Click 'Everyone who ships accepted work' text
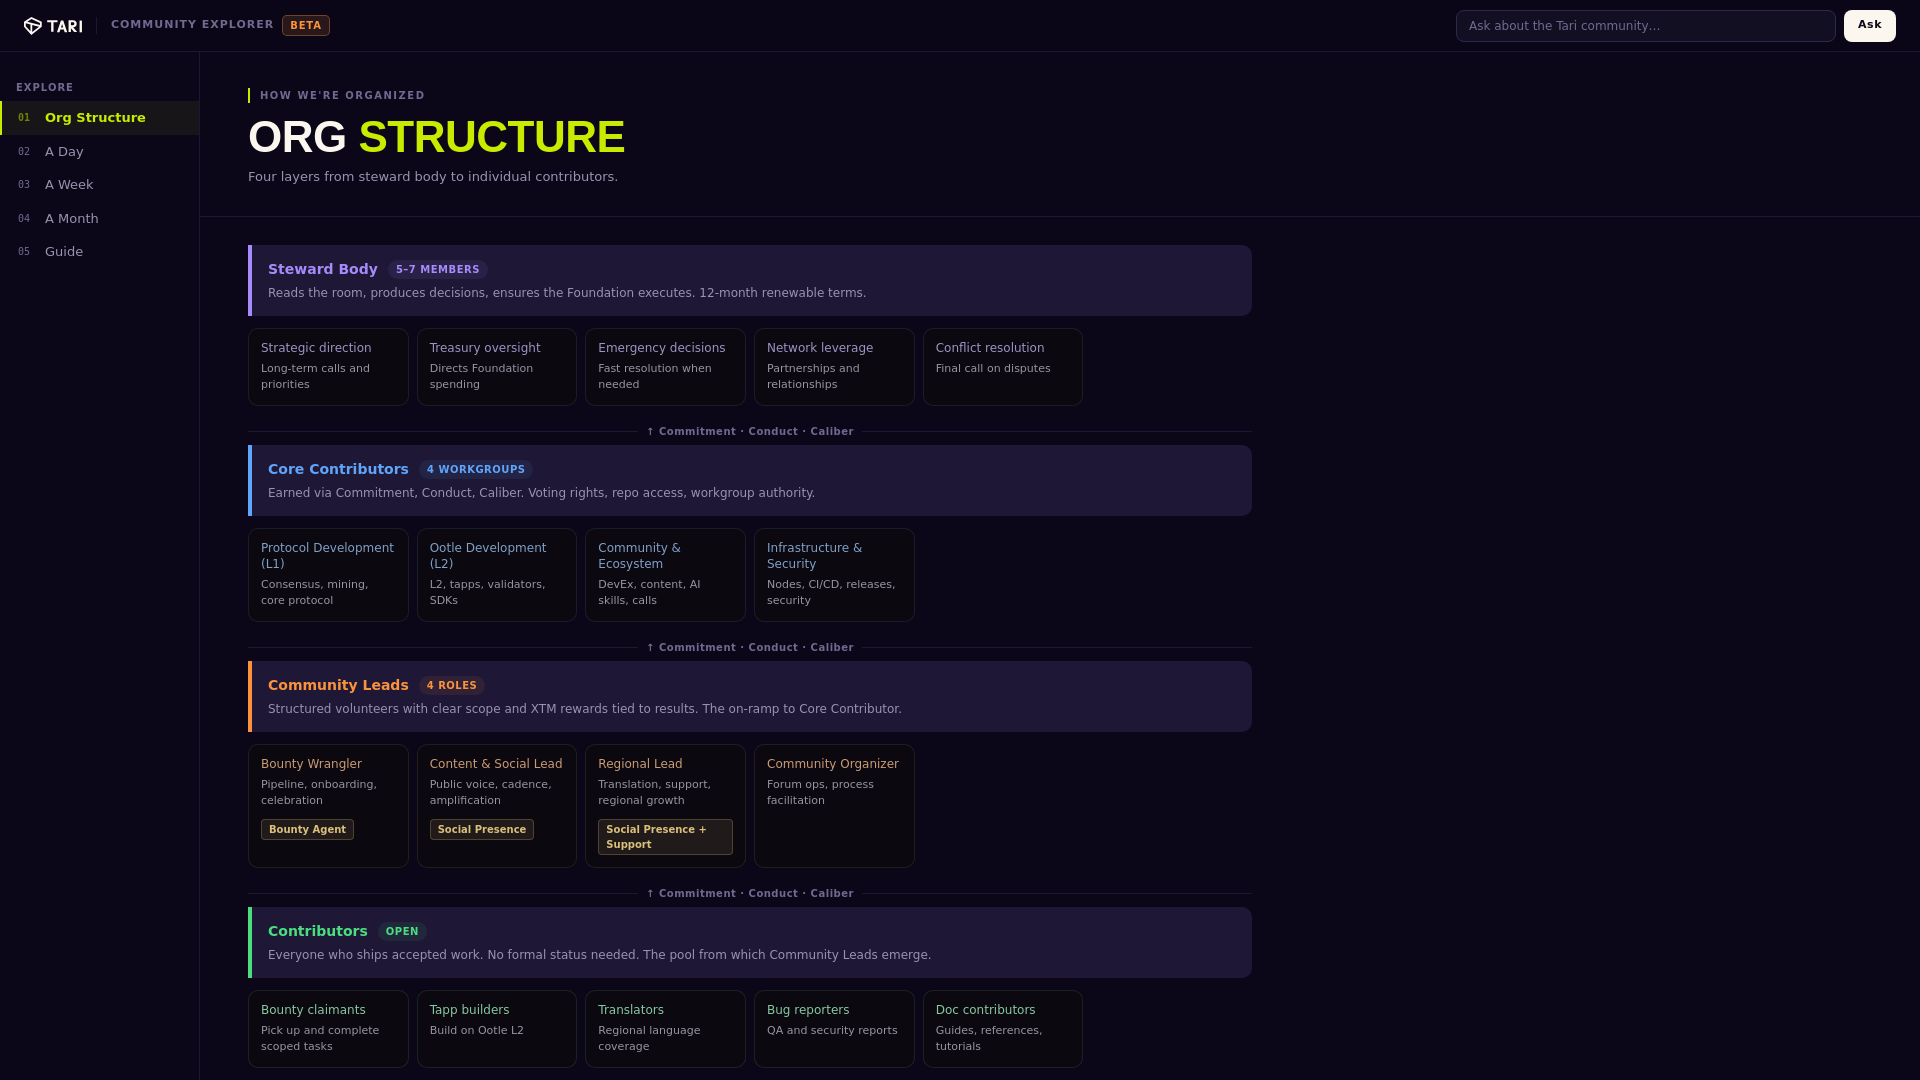 599,955
